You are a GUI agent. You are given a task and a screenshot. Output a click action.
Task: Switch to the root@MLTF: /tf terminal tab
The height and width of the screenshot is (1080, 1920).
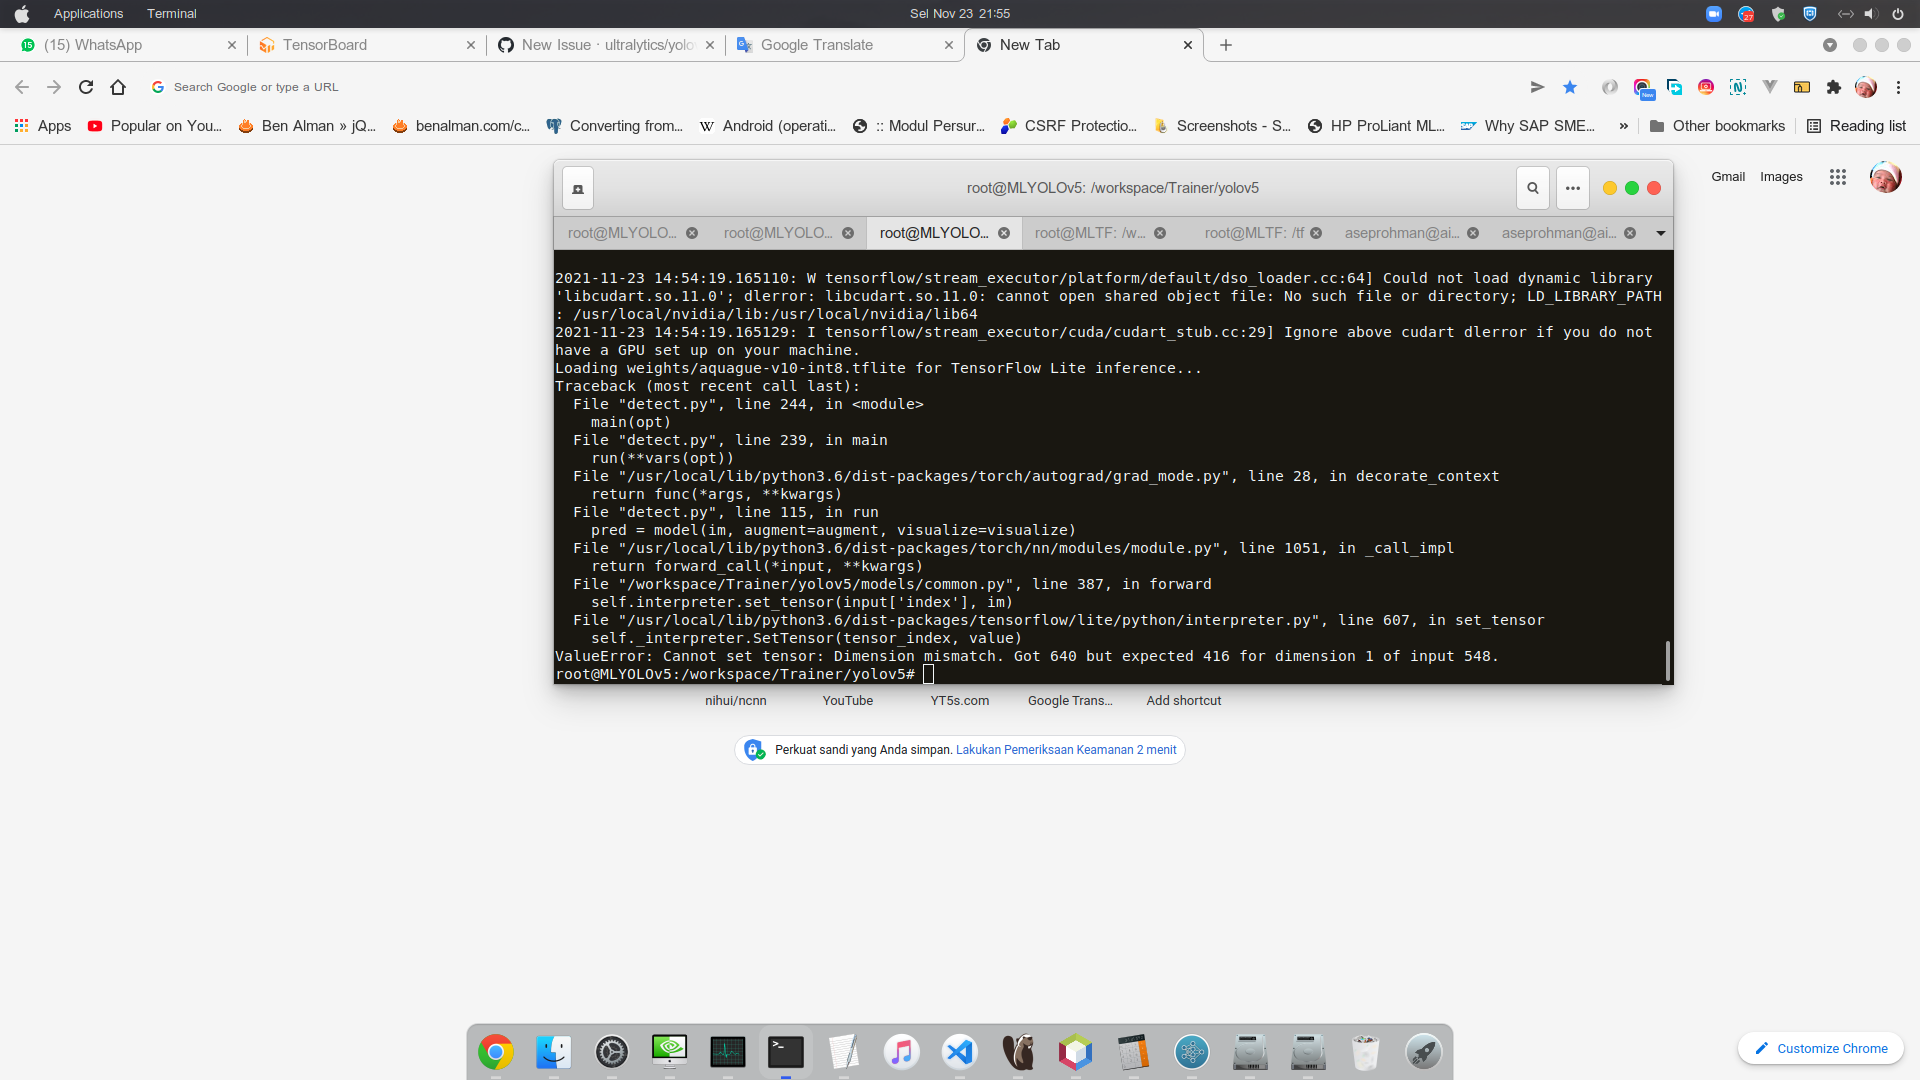(x=1254, y=233)
